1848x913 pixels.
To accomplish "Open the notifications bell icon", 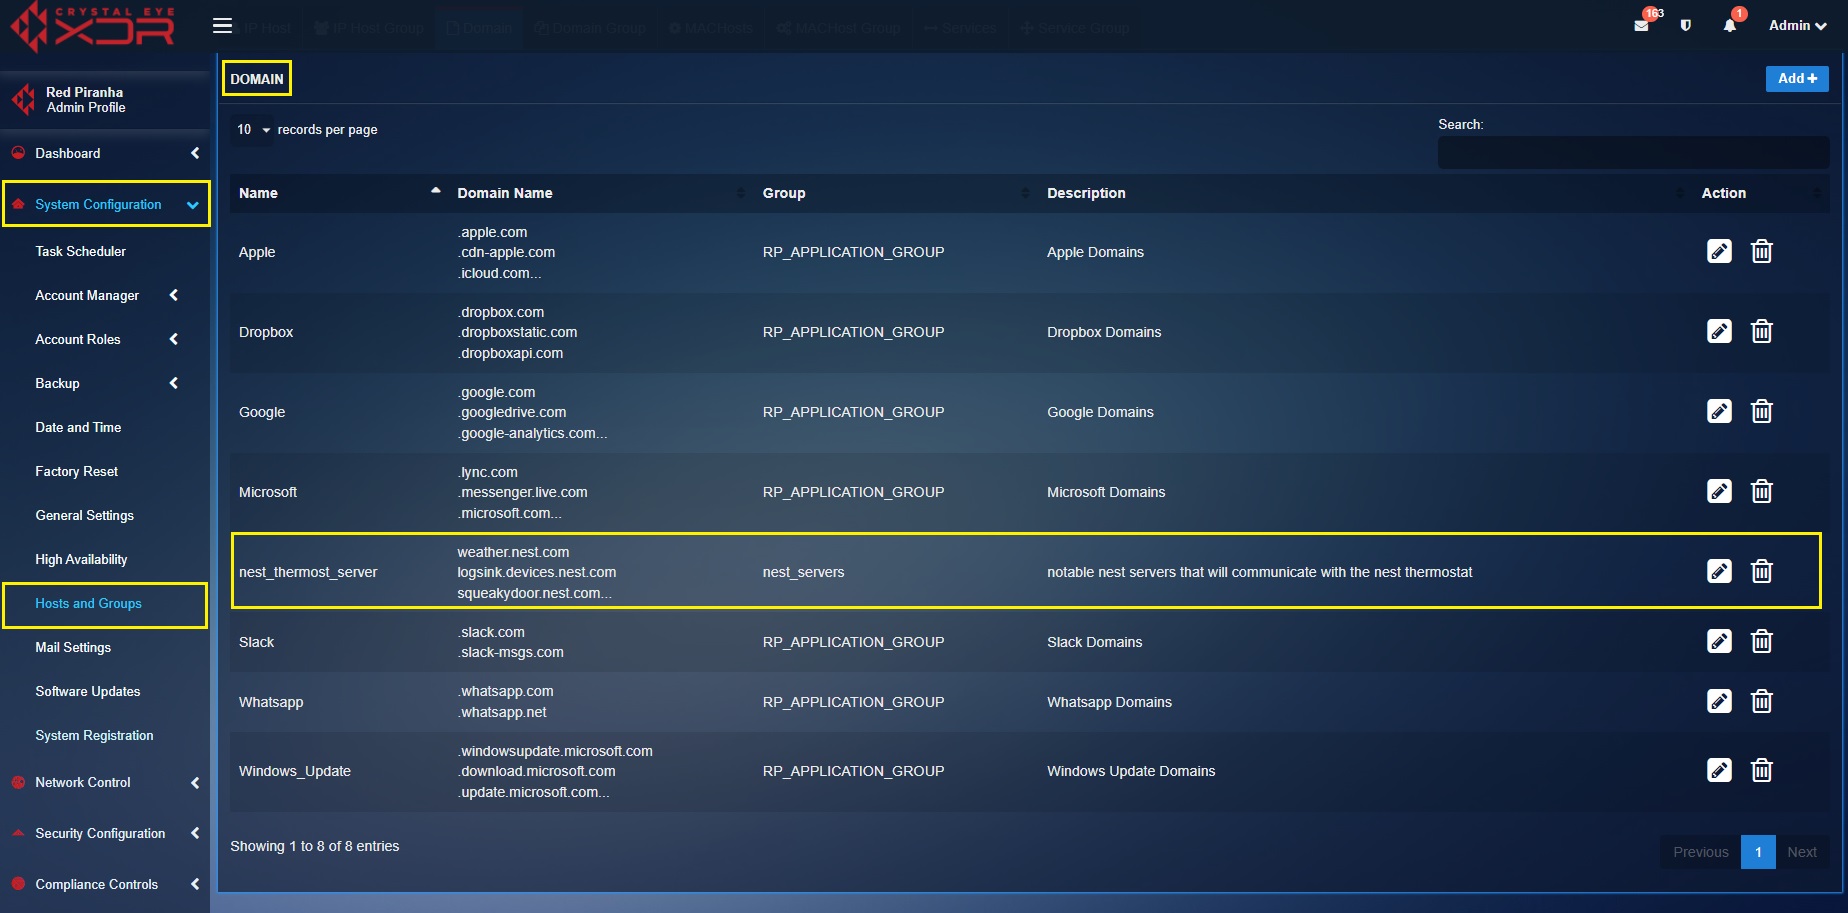I will [1729, 26].
